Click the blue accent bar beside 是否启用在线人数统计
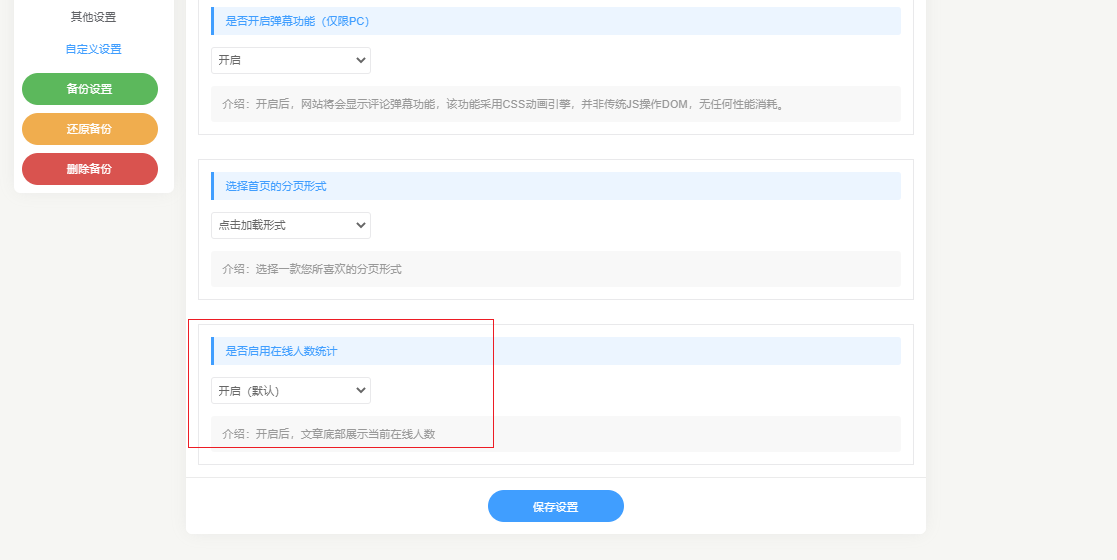1117x560 pixels. tap(212, 351)
